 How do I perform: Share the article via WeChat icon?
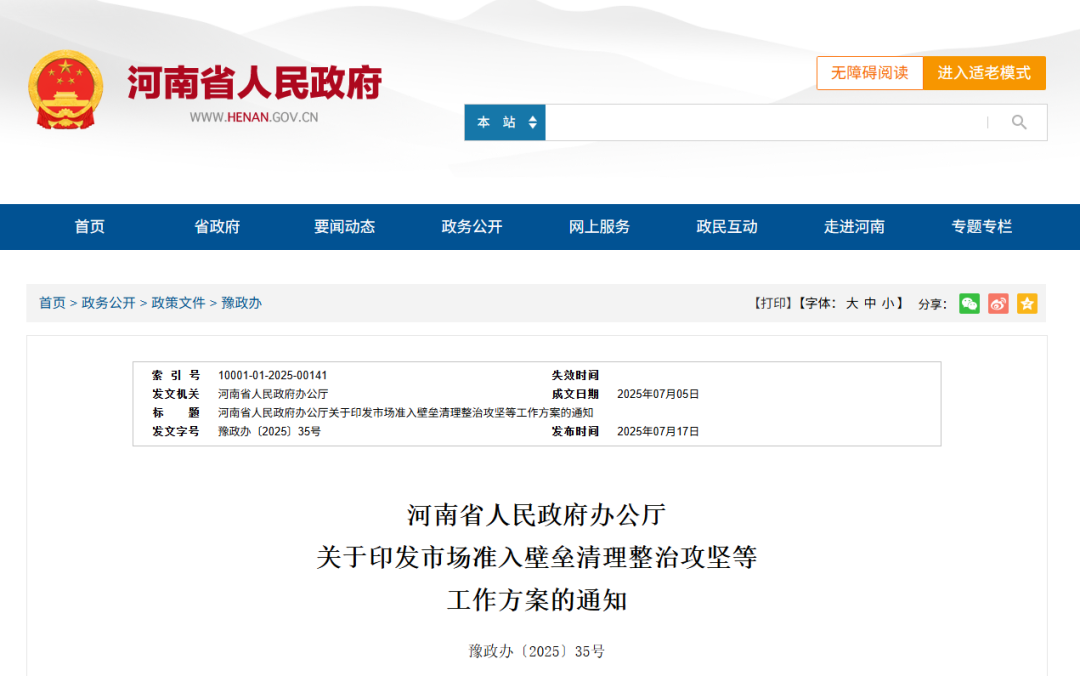pyautogui.click(x=968, y=303)
